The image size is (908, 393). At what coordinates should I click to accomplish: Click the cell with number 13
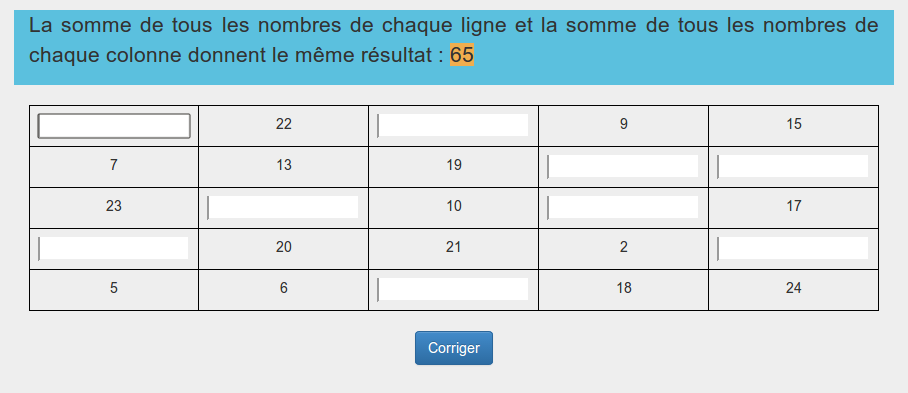[x=284, y=167]
